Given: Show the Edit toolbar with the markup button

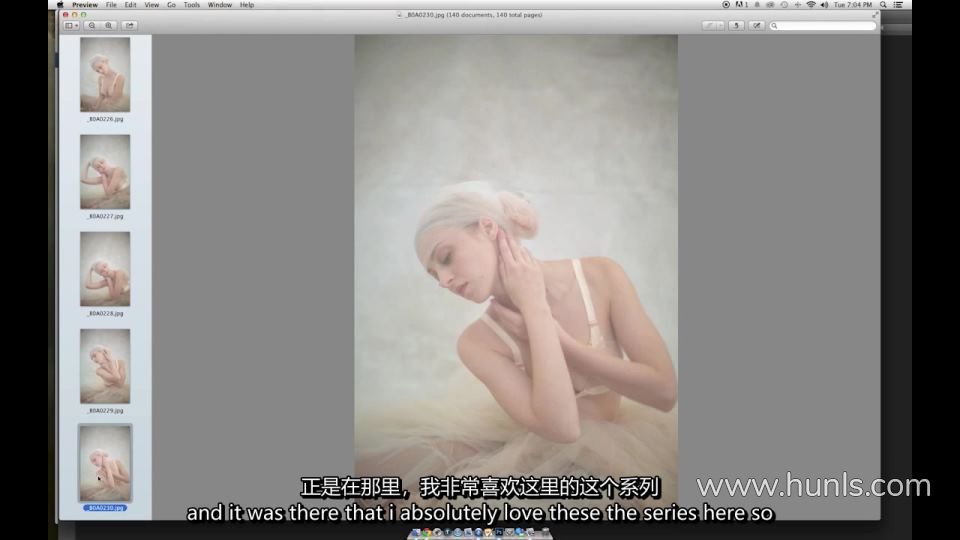Looking at the screenshot, I should click(x=757, y=26).
